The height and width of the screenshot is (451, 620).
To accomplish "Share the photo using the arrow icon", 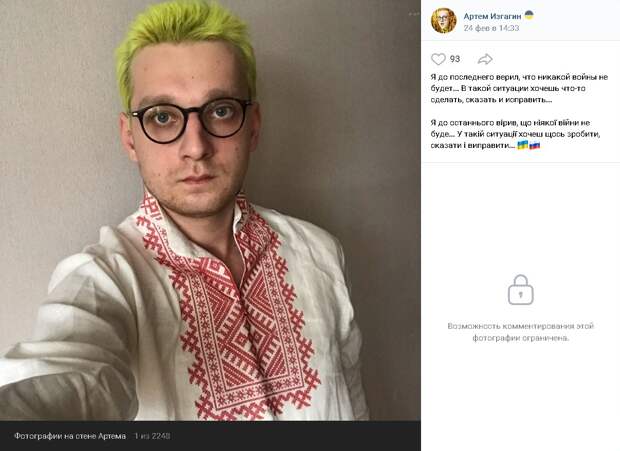I will [x=485, y=59].
